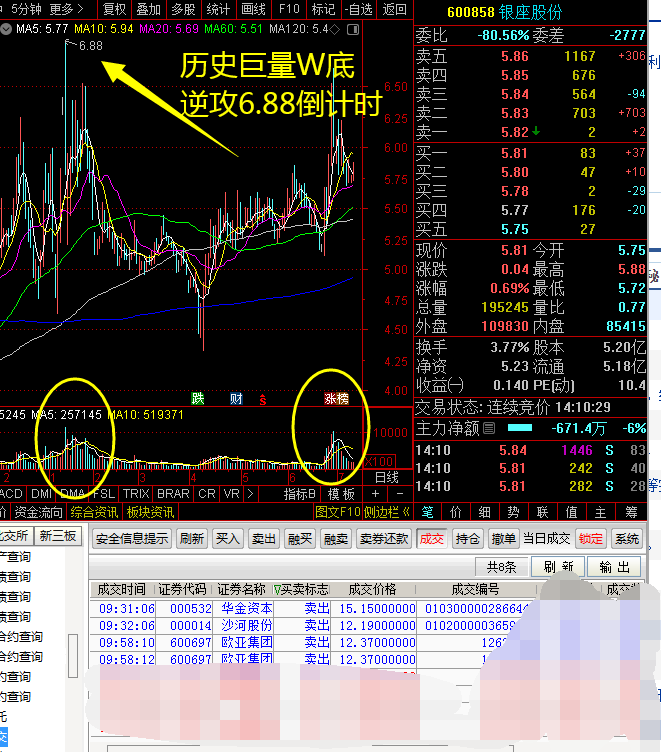Click the X100 volume scale label
661x752 pixels.
click(x=379, y=462)
